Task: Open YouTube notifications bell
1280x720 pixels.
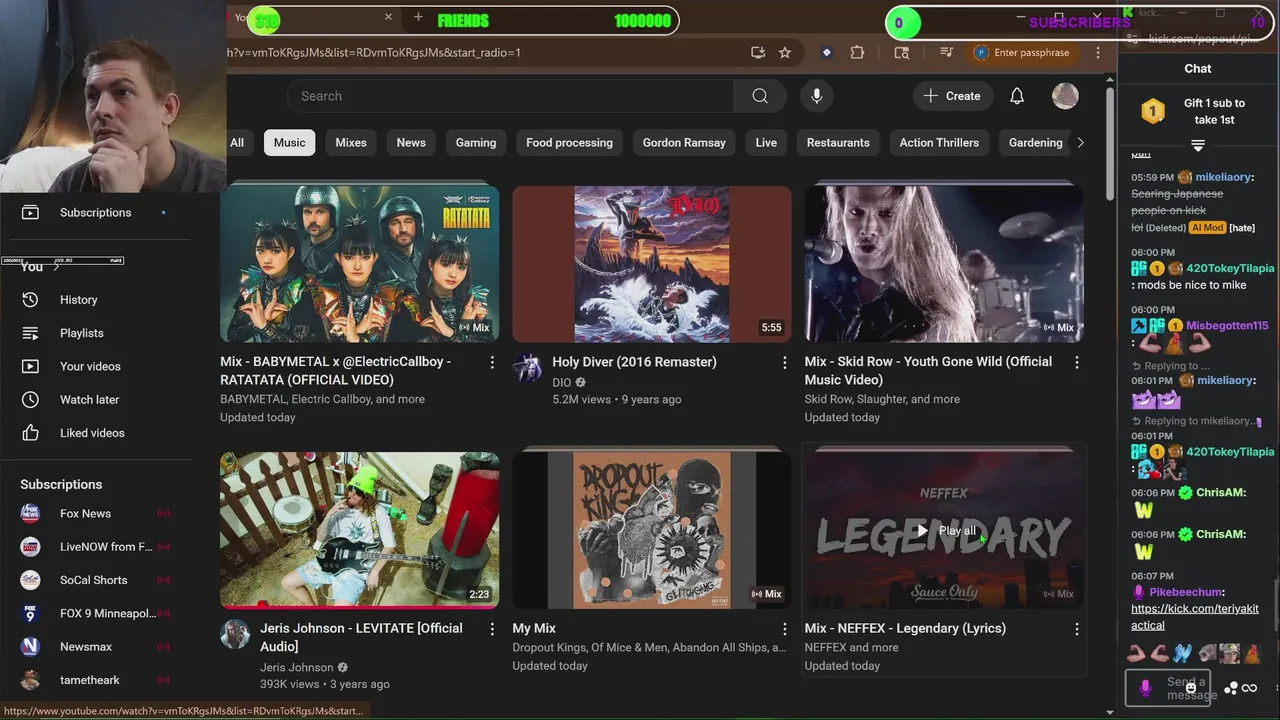Action: (x=1016, y=96)
